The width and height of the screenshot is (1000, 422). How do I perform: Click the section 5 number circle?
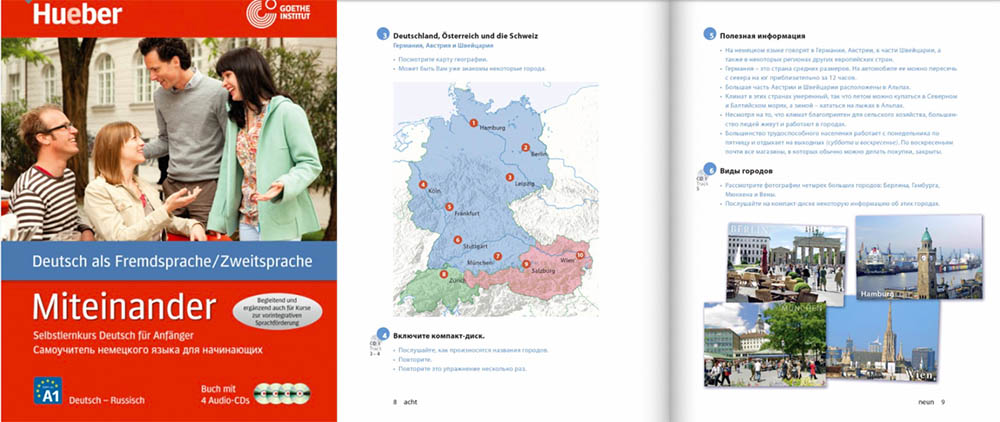[x=709, y=34]
